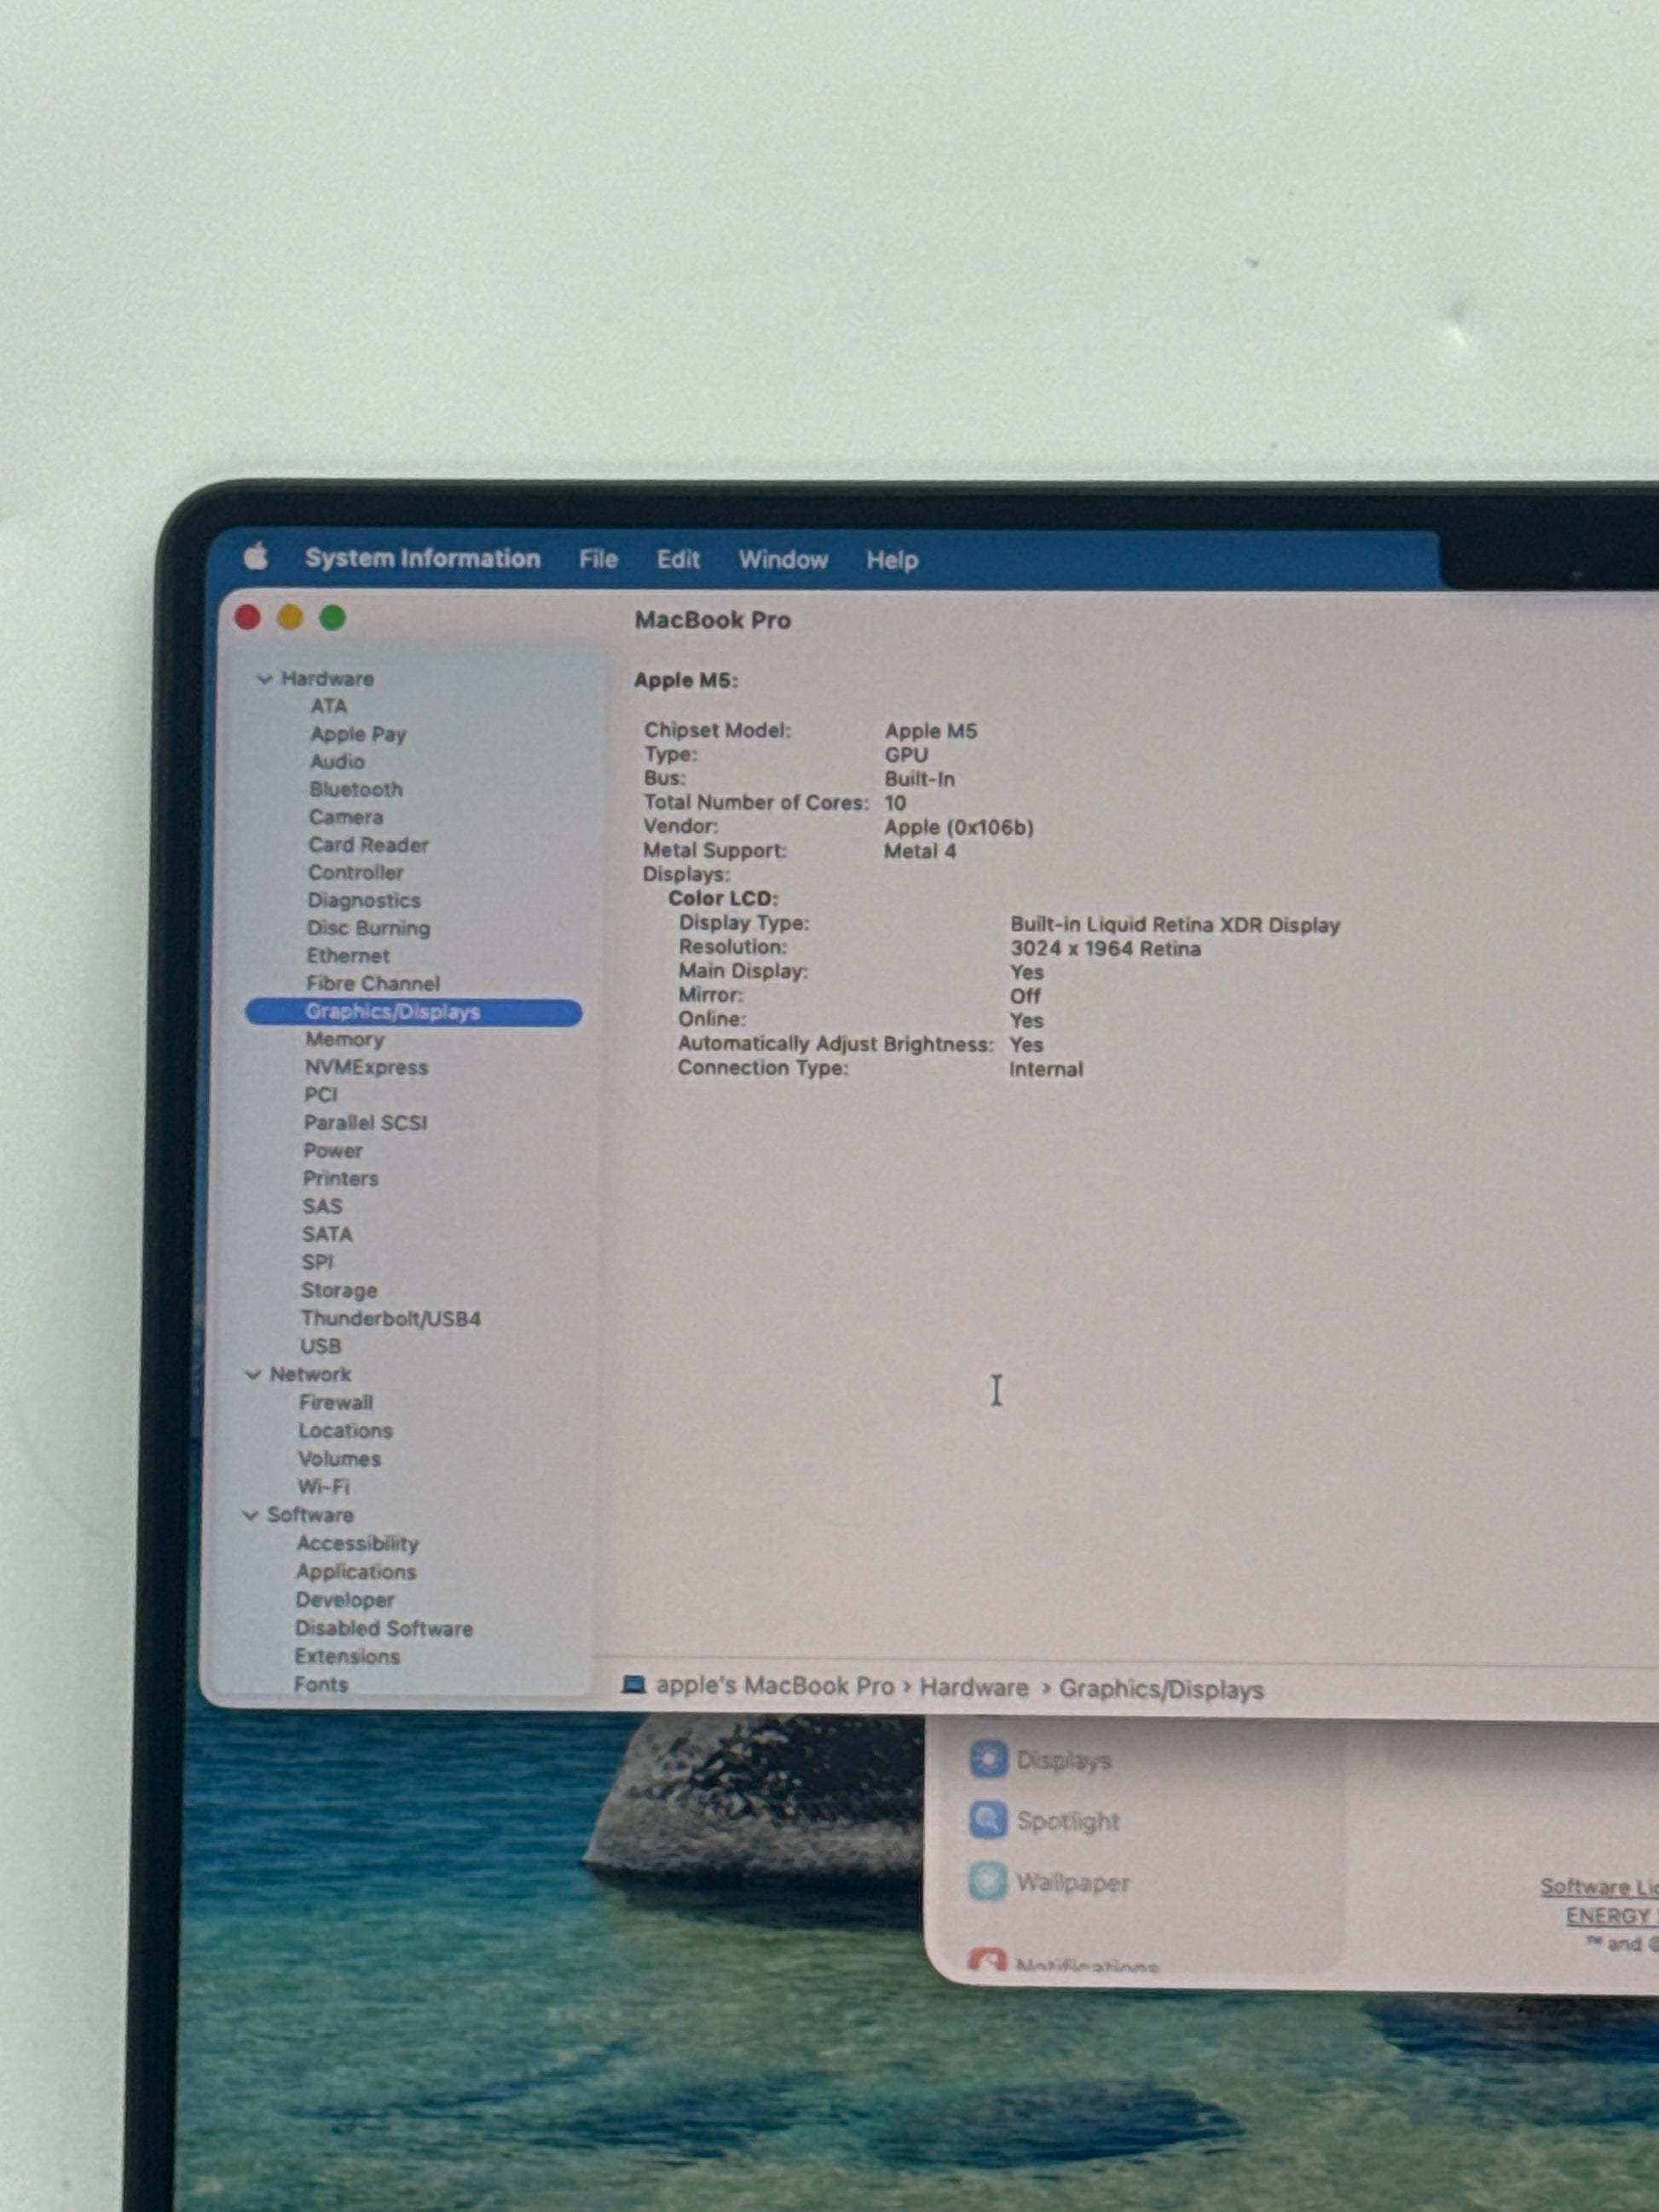
Task: Click the Software License link
Action: click(1598, 1886)
